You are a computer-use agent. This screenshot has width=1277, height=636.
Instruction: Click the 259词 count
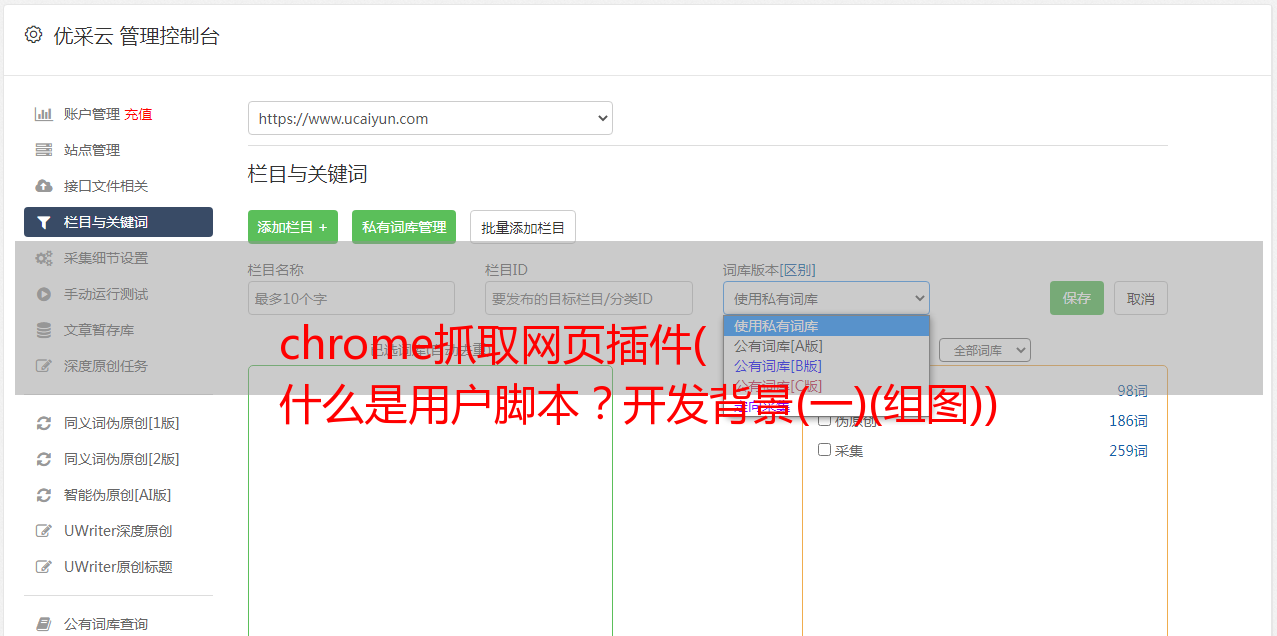click(x=1128, y=451)
